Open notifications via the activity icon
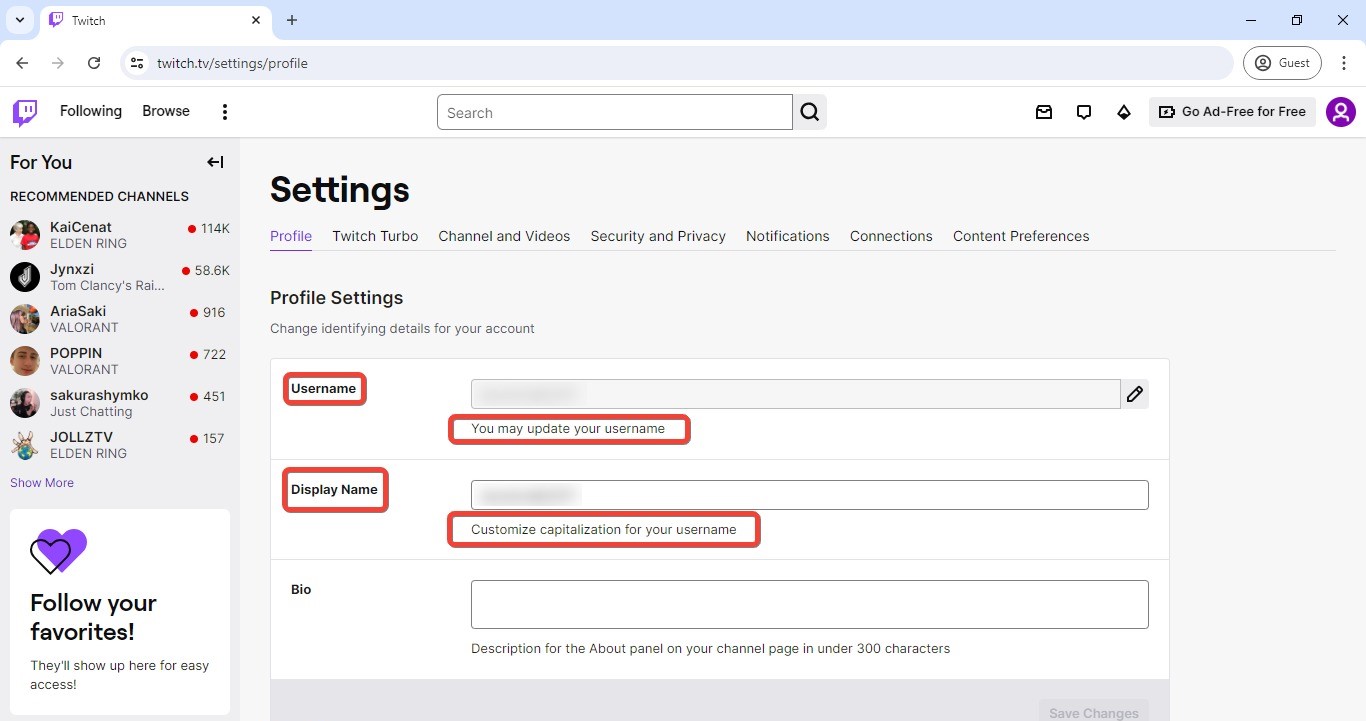Image resolution: width=1366 pixels, height=721 pixels. pos(1084,112)
